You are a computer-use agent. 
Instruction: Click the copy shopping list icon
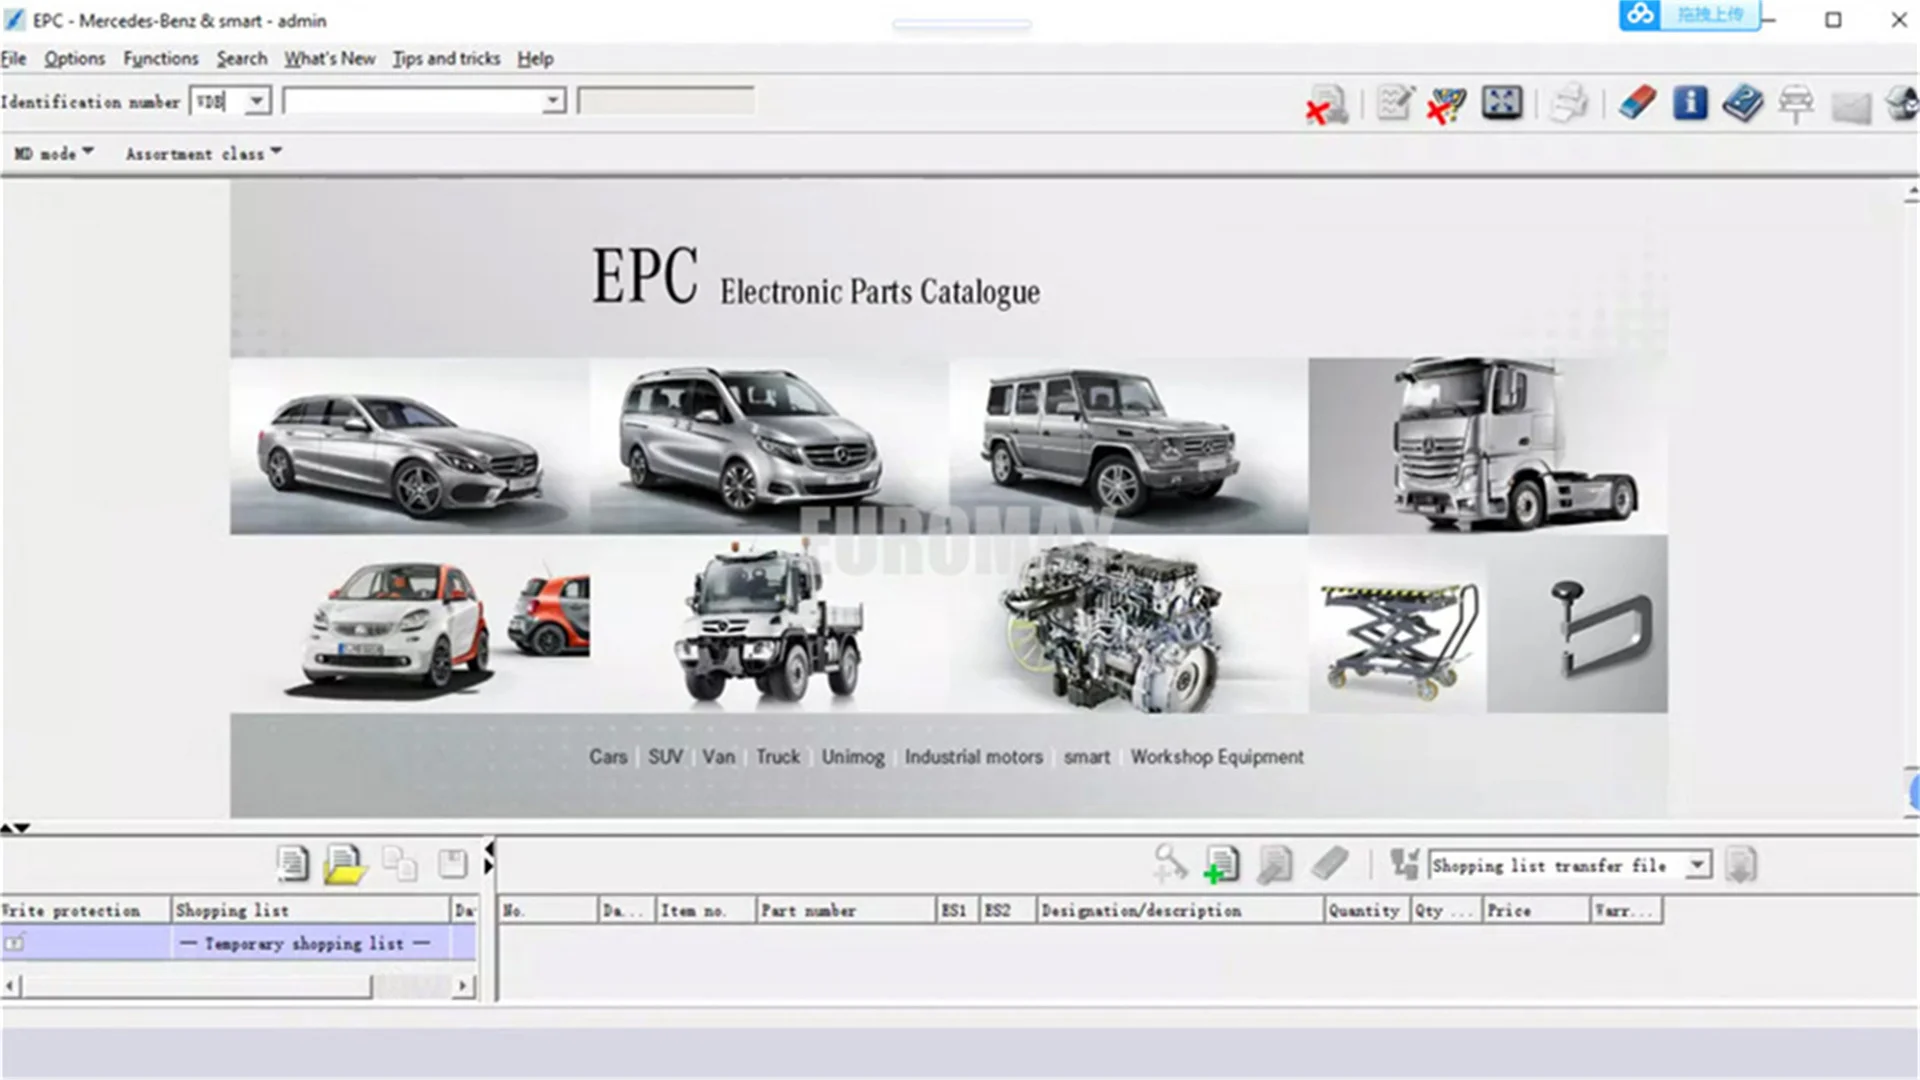pyautogui.click(x=400, y=864)
